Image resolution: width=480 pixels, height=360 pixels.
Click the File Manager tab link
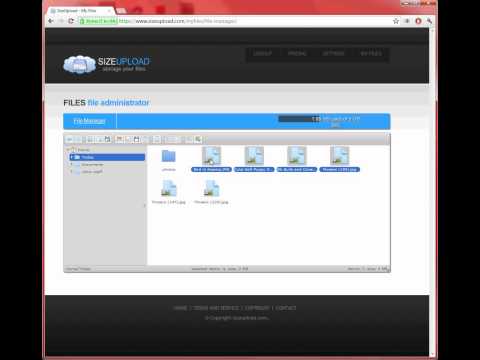pos(89,121)
